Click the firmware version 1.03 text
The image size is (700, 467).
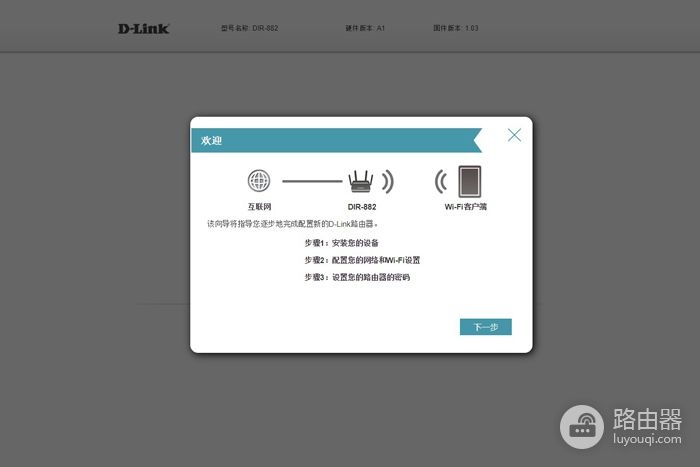(x=456, y=28)
